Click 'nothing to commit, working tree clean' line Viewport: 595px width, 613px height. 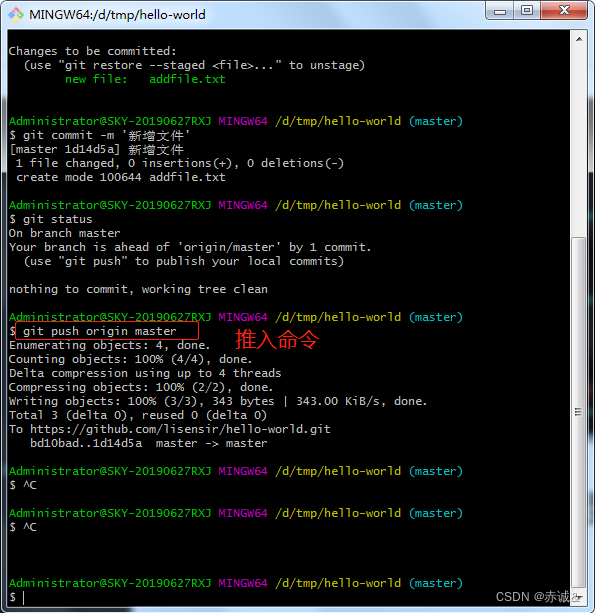point(138,289)
